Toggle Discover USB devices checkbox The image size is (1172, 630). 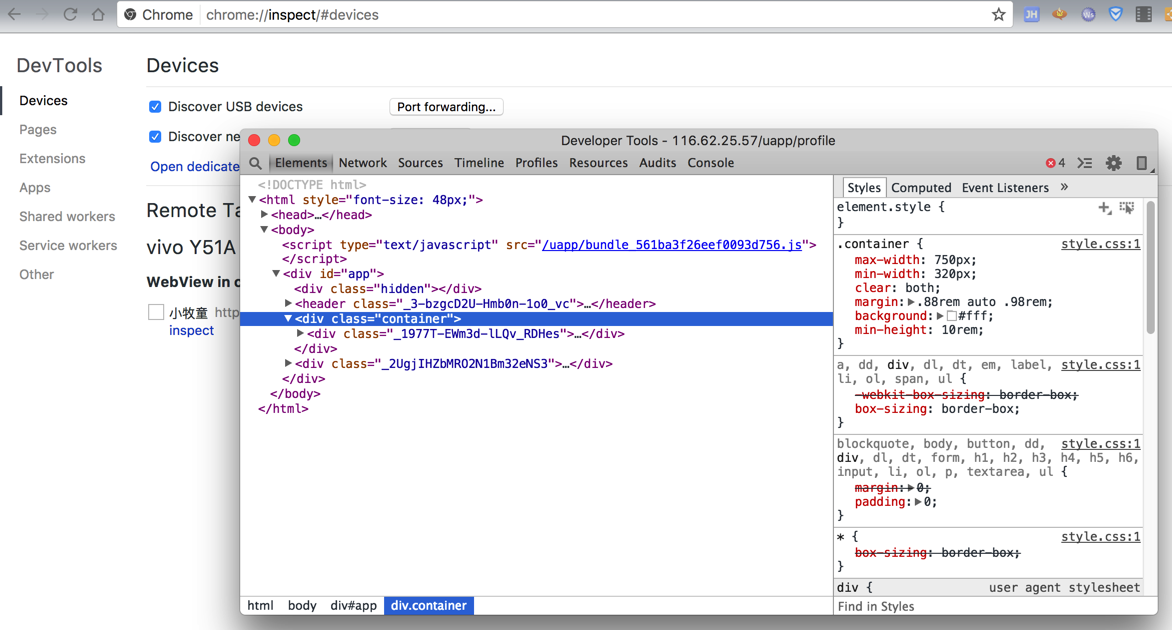pyautogui.click(x=155, y=107)
